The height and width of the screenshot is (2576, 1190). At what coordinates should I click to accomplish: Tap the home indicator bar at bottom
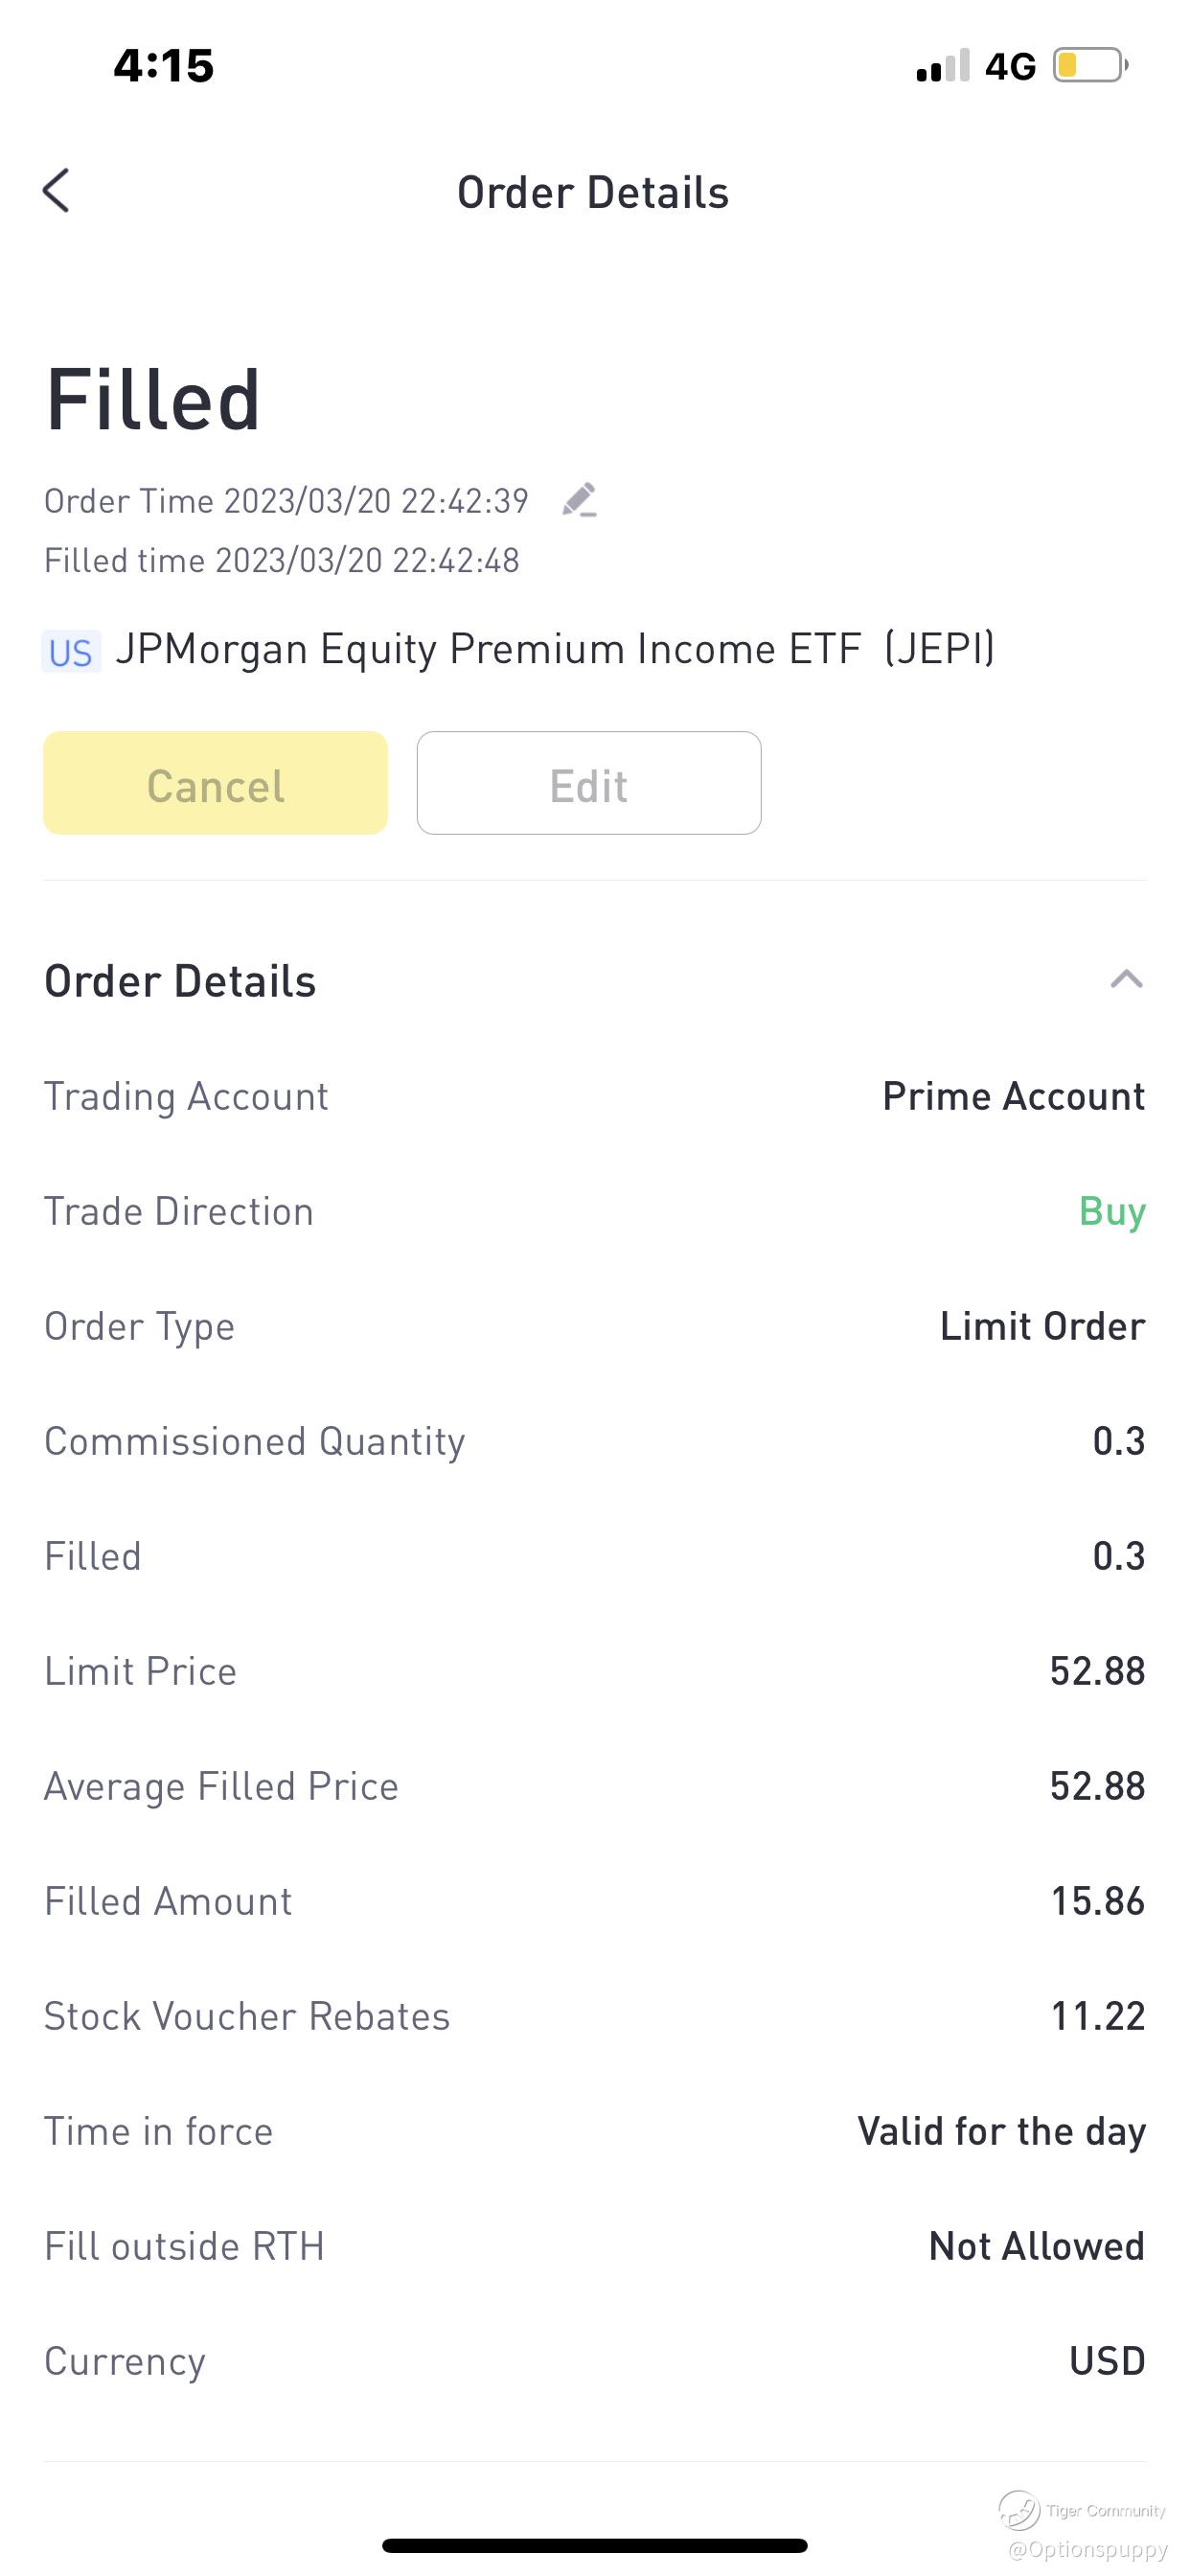coord(595,2545)
